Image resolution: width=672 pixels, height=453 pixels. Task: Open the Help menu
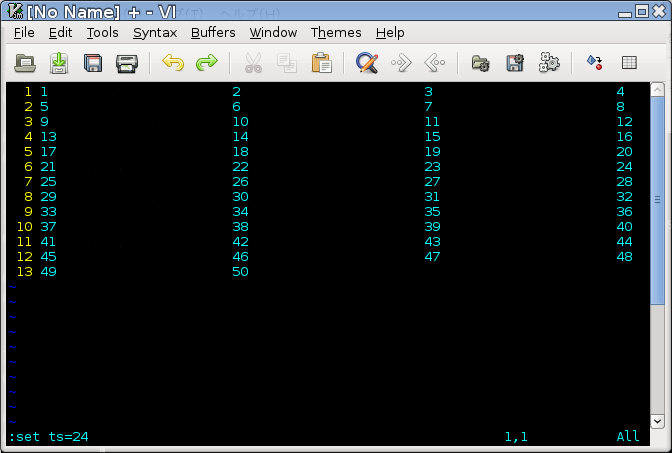pos(390,32)
